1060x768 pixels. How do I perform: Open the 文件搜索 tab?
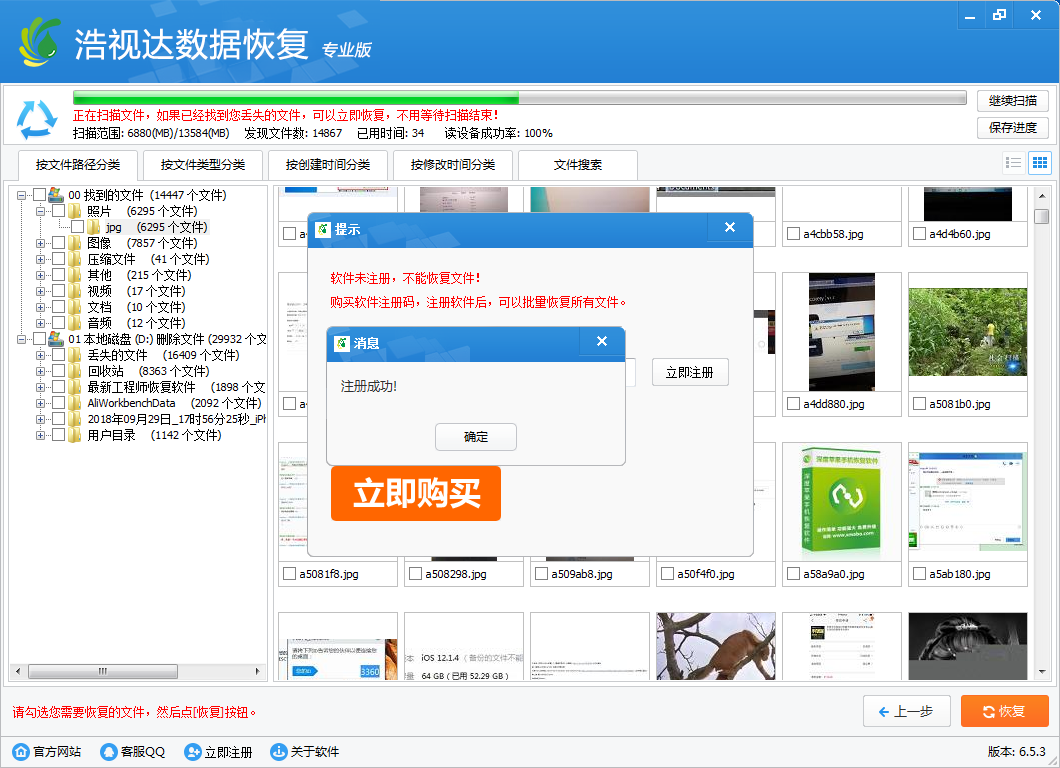(x=577, y=165)
